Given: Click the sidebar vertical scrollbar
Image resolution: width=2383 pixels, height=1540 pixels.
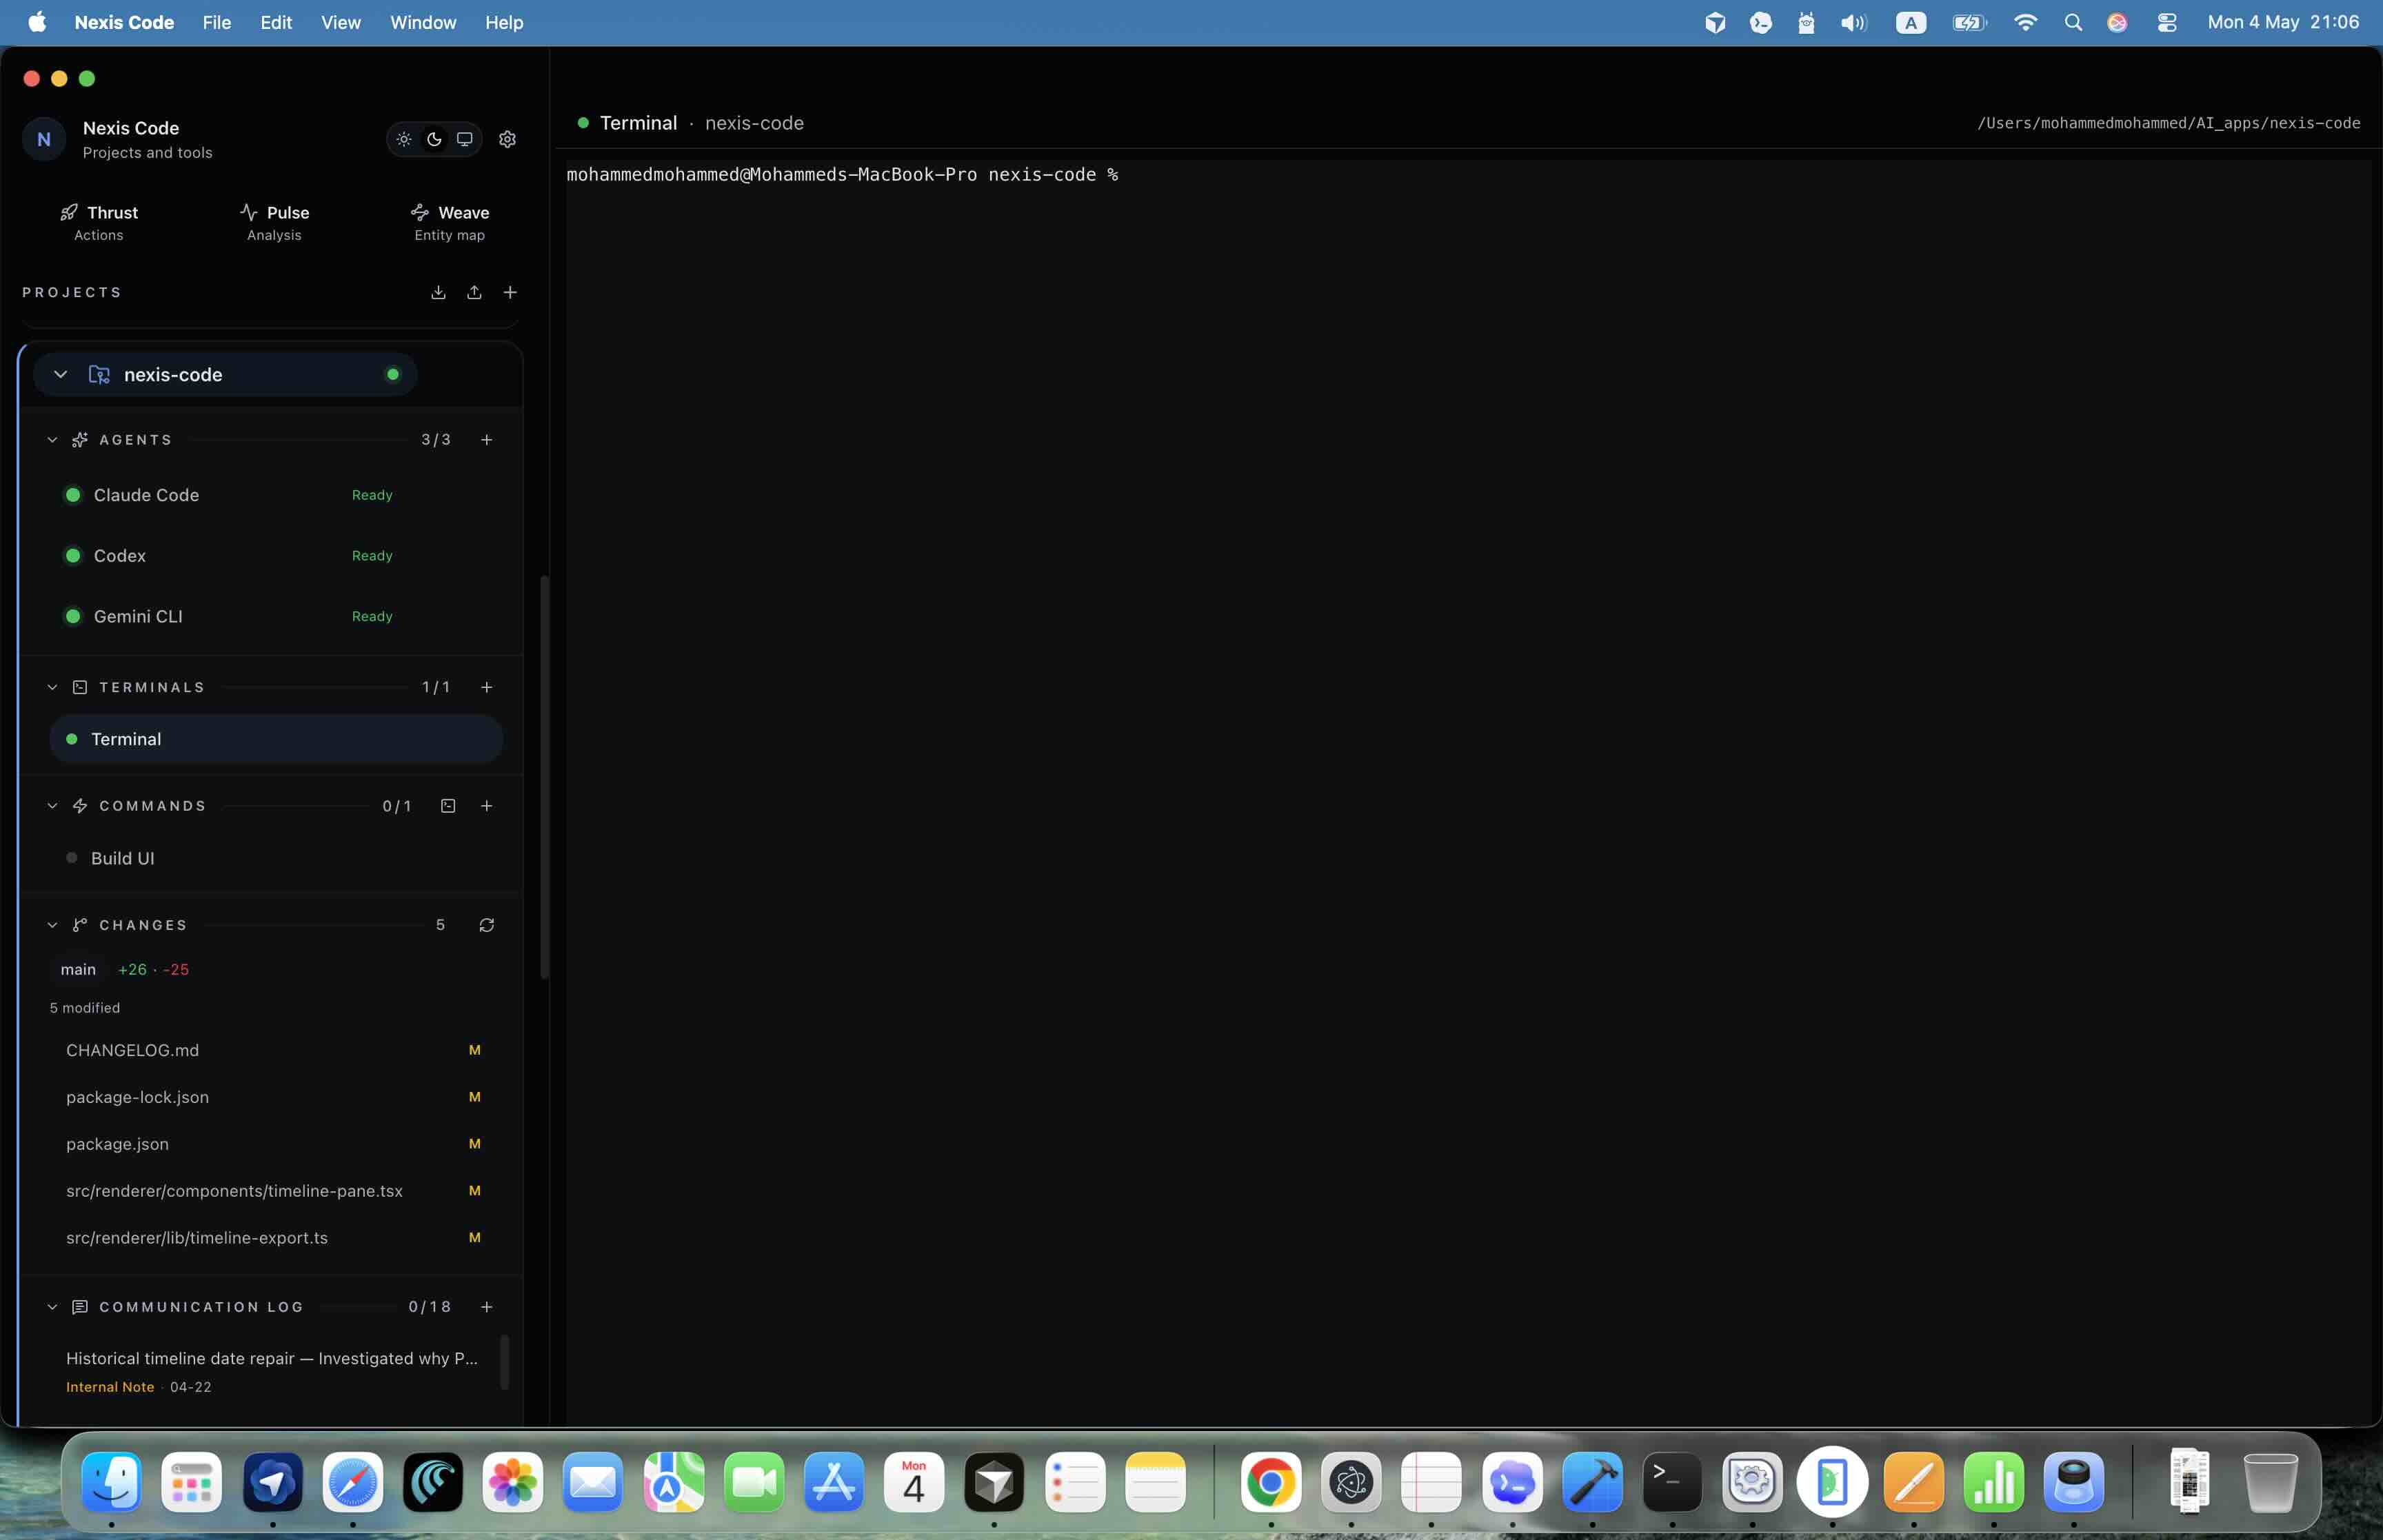Looking at the screenshot, I should (x=544, y=777).
